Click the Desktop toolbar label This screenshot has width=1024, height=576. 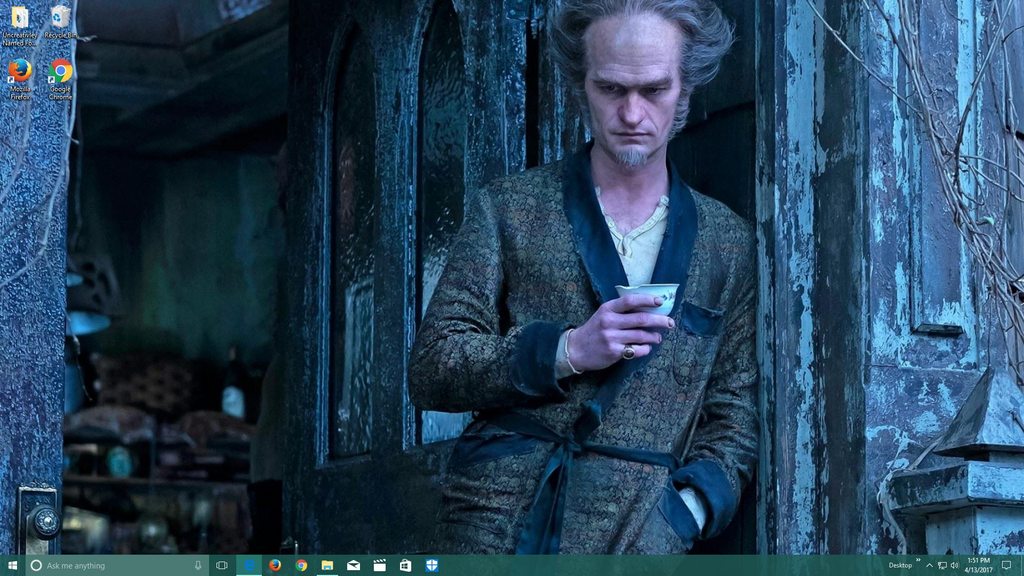coord(900,566)
